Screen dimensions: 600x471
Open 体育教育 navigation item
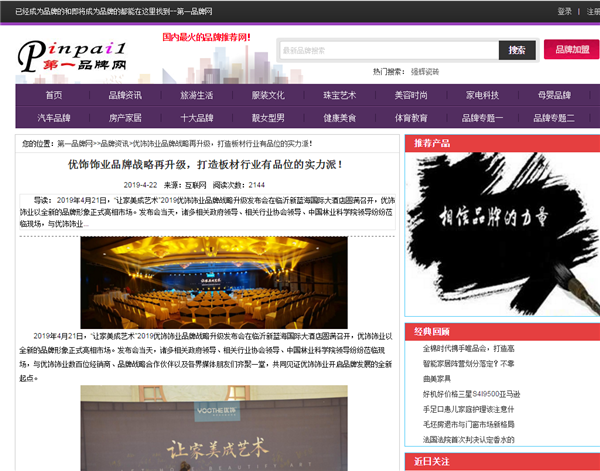(x=411, y=118)
